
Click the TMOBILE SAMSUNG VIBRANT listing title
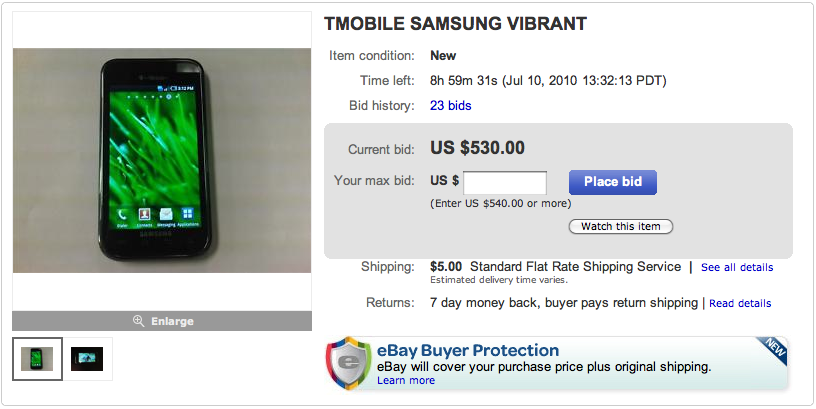tap(455, 24)
